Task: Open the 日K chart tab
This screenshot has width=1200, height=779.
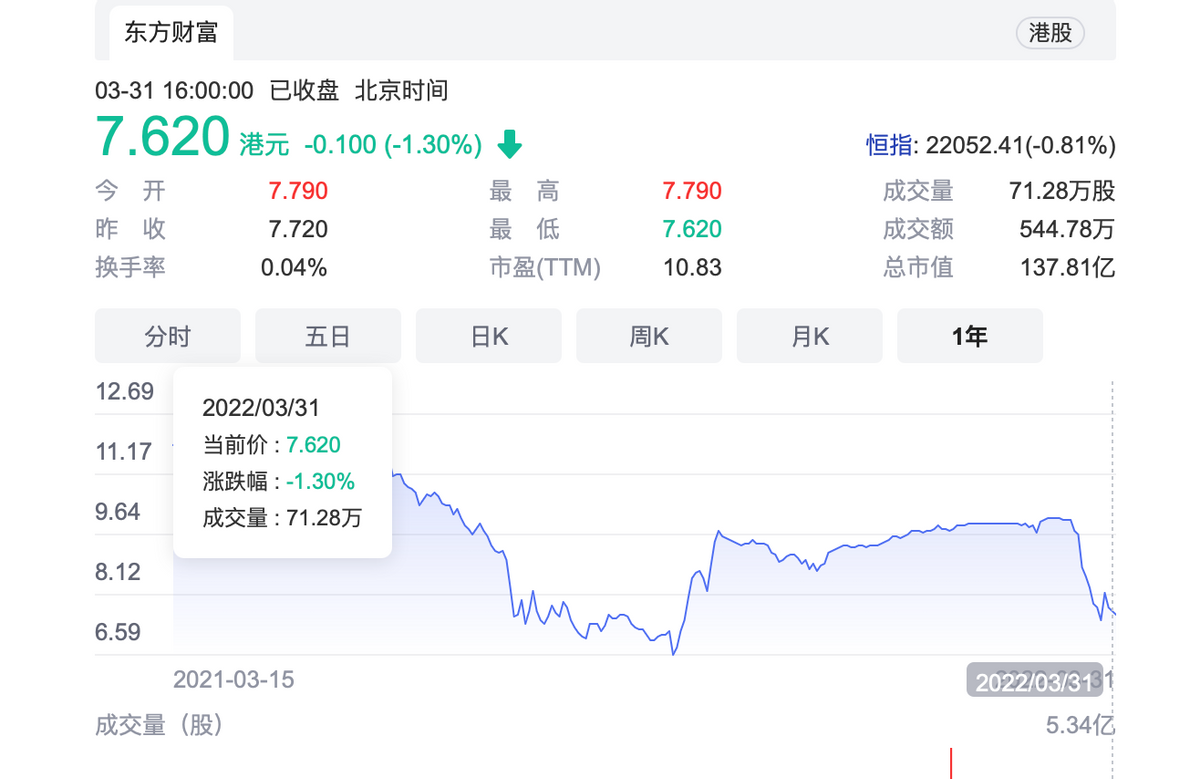Action: click(x=489, y=336)
